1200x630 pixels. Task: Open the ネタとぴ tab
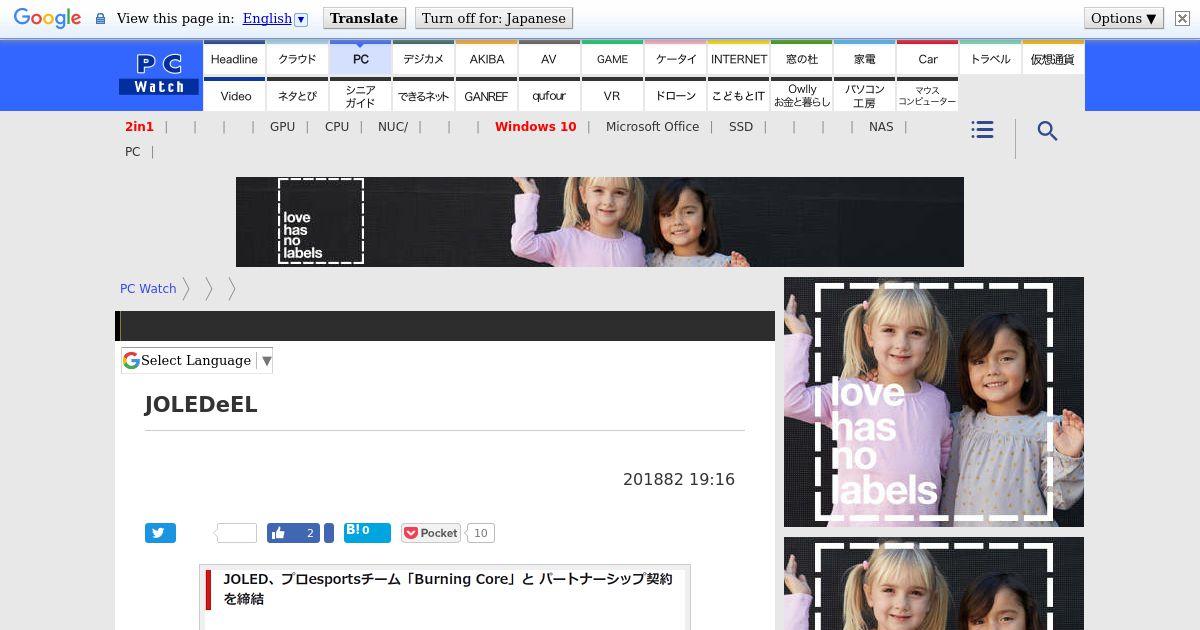coord(297,95)
